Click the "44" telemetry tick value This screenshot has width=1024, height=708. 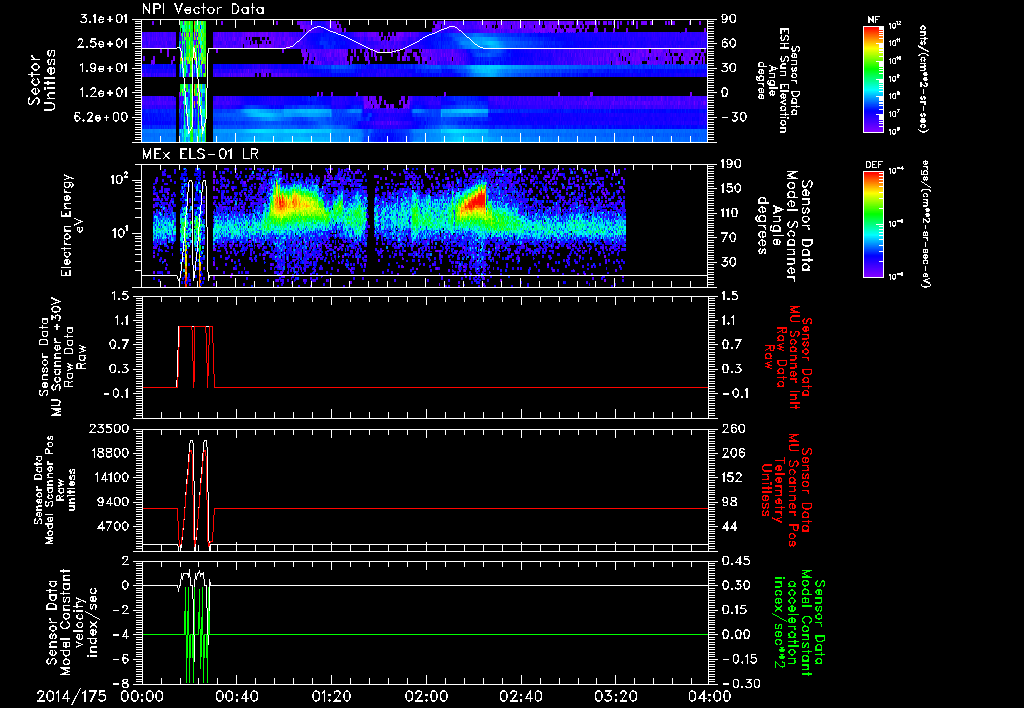coord(729,526)
